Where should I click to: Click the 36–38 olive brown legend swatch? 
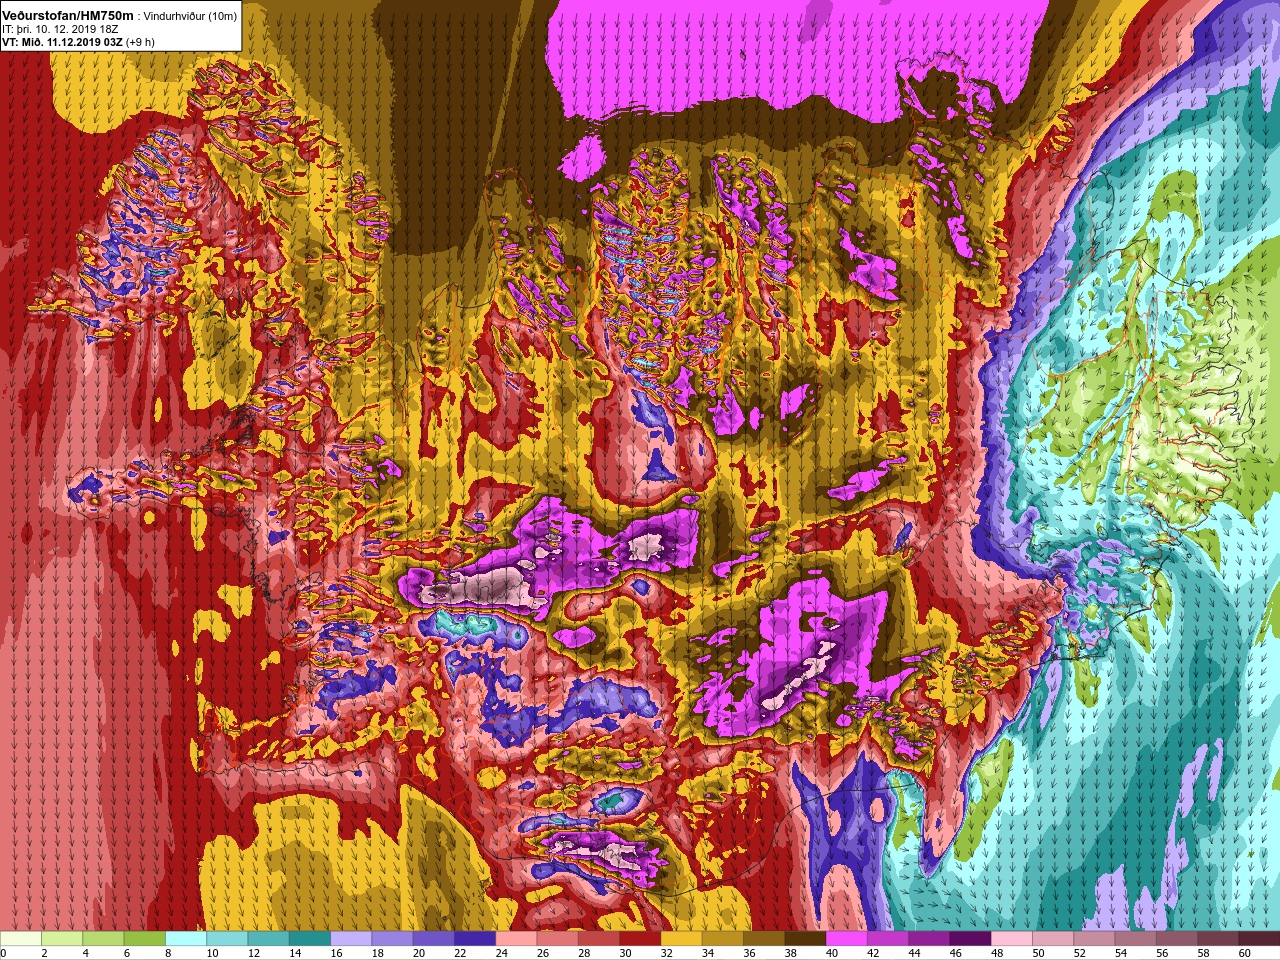click(764, 939)
